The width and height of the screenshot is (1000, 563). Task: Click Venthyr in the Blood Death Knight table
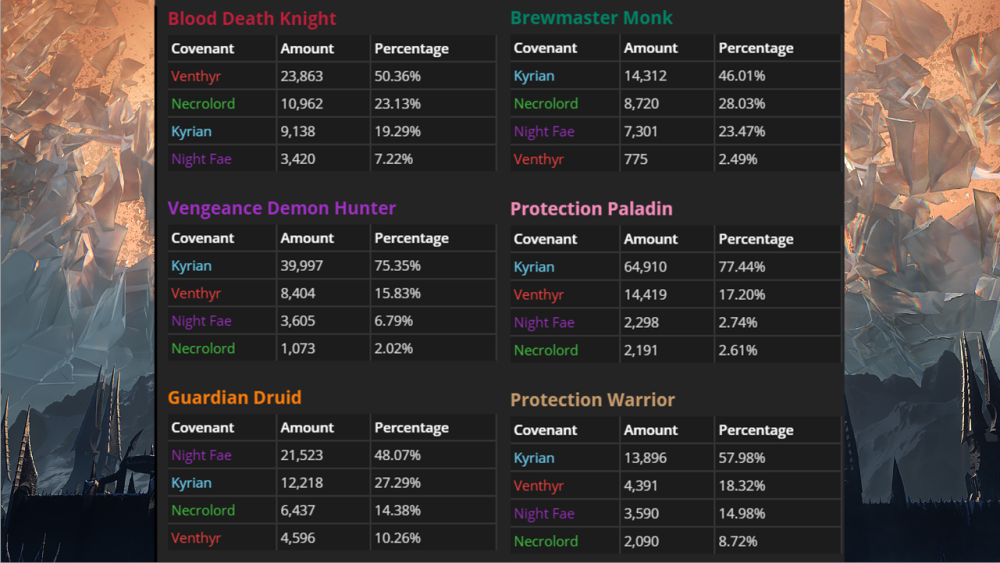[196, 76]
